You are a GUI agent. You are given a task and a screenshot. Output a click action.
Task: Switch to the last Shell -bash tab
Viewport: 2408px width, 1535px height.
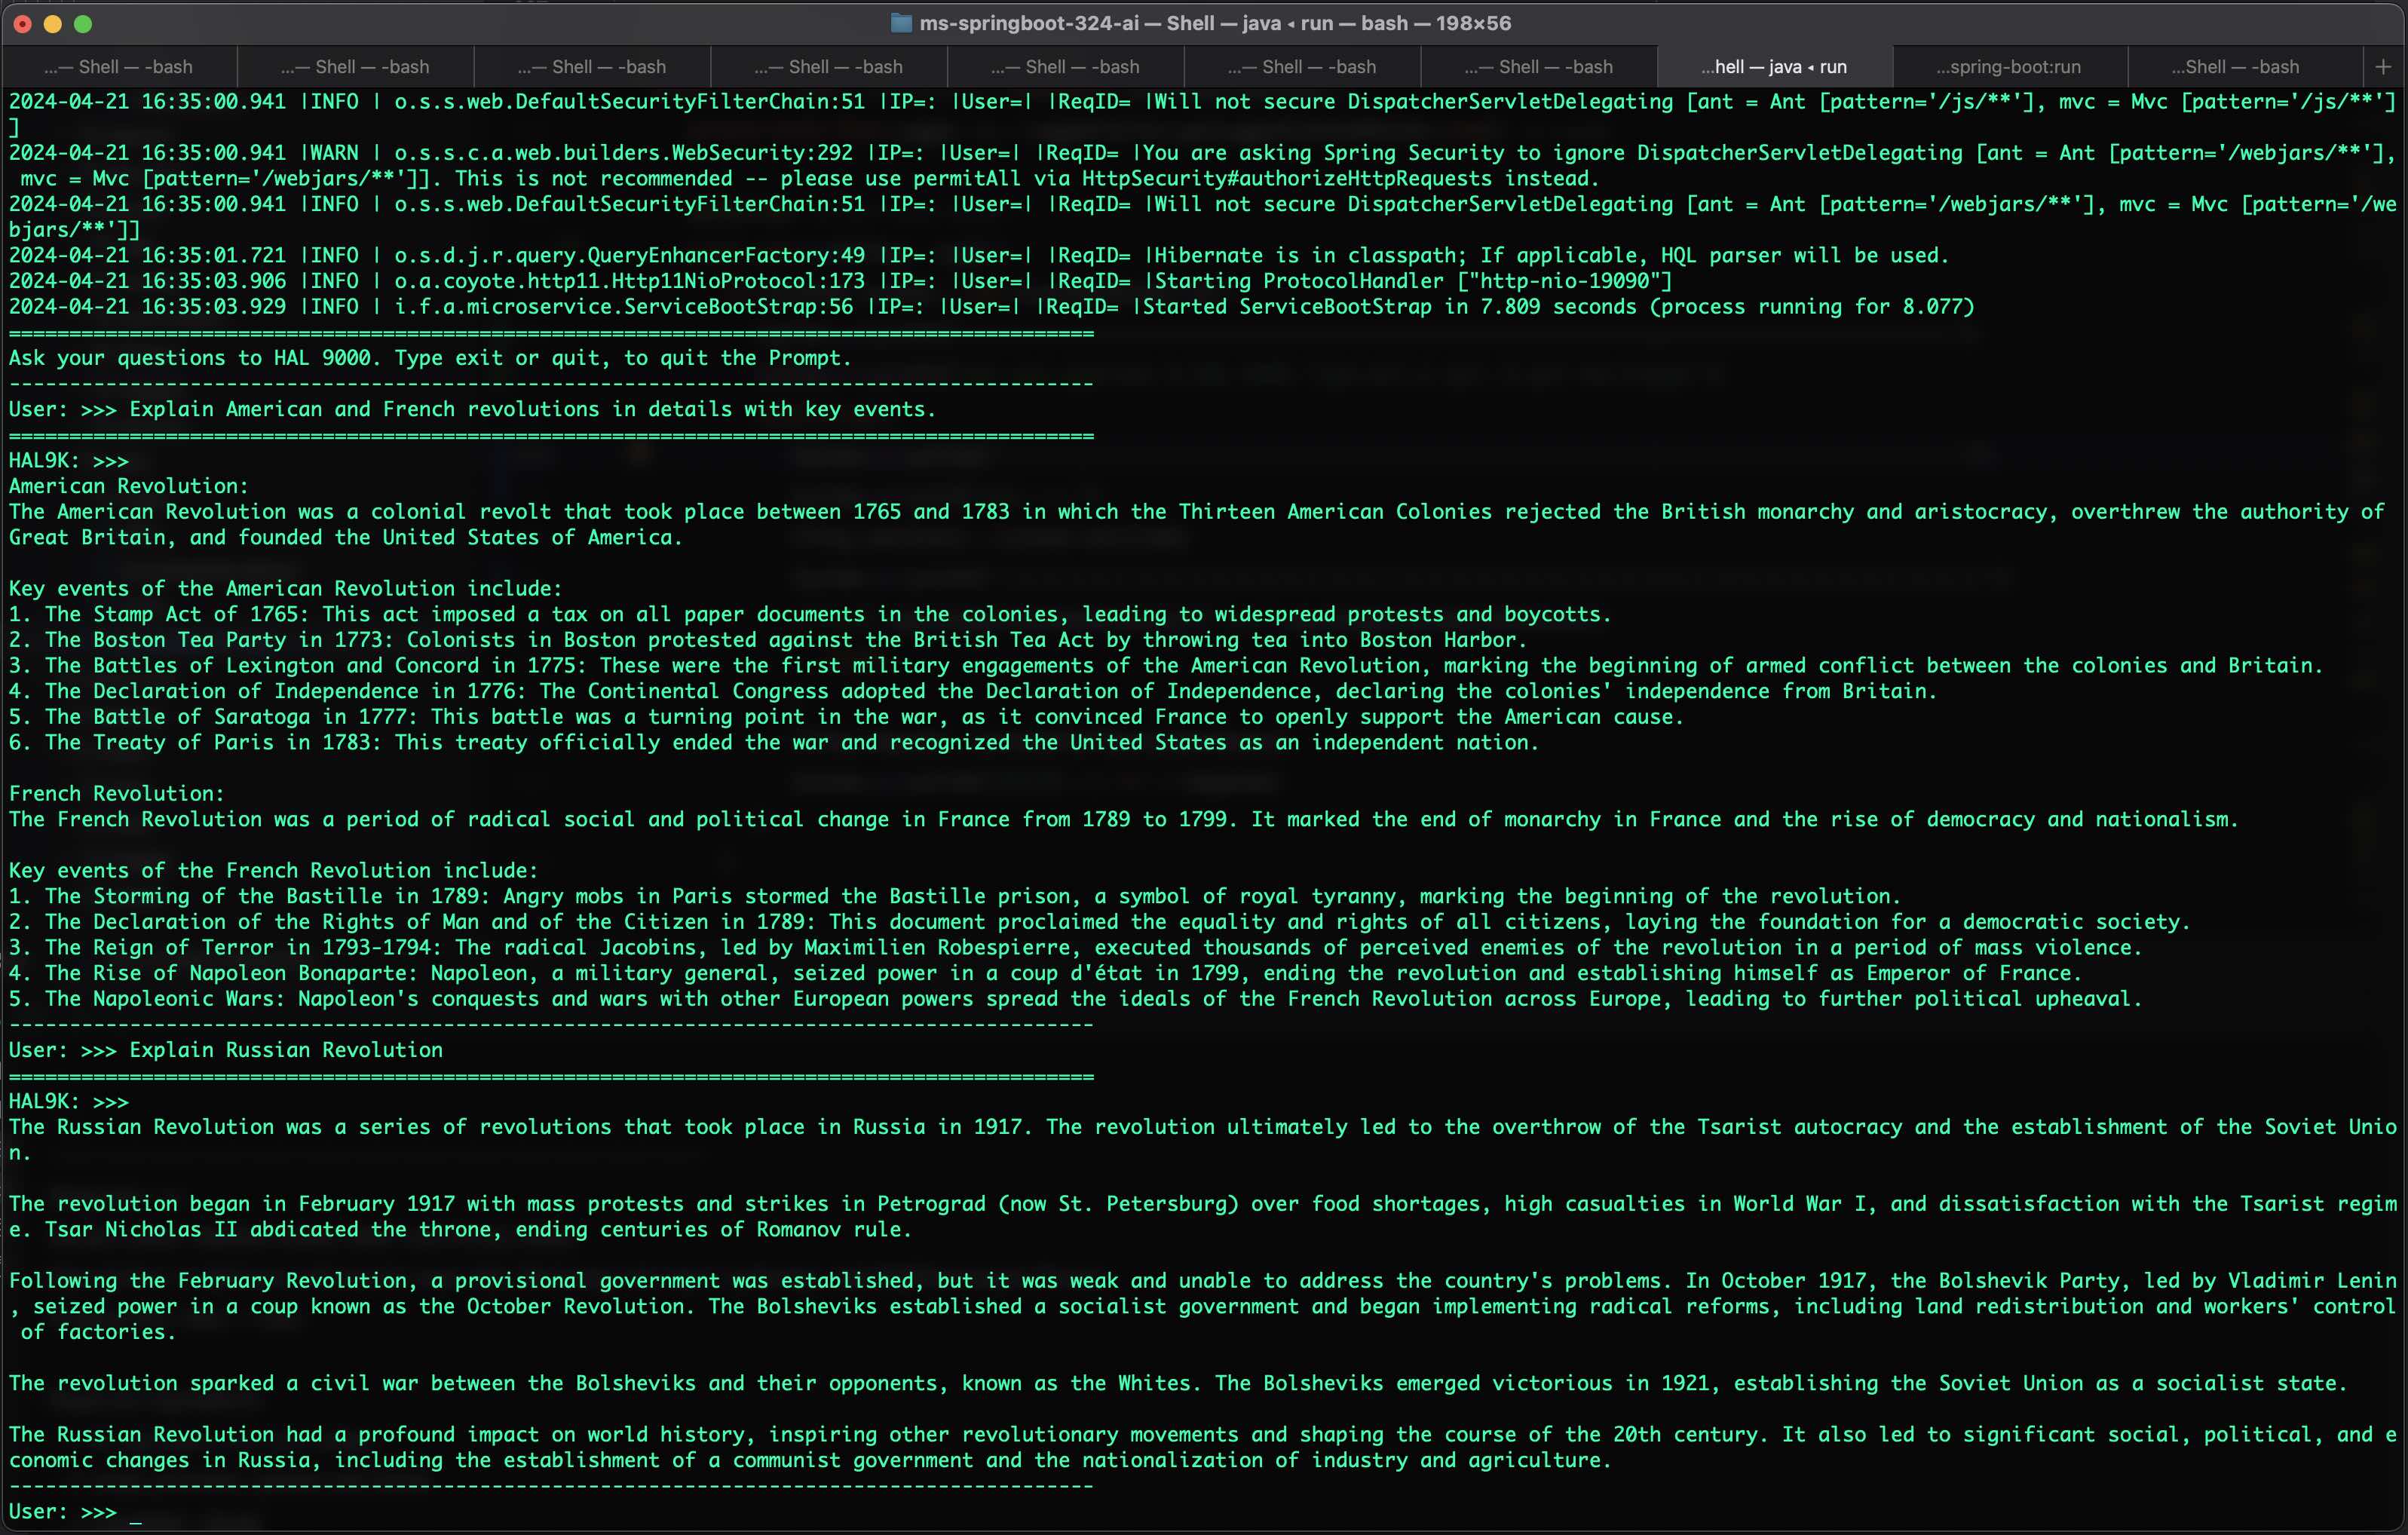(x=2236, y=67)
